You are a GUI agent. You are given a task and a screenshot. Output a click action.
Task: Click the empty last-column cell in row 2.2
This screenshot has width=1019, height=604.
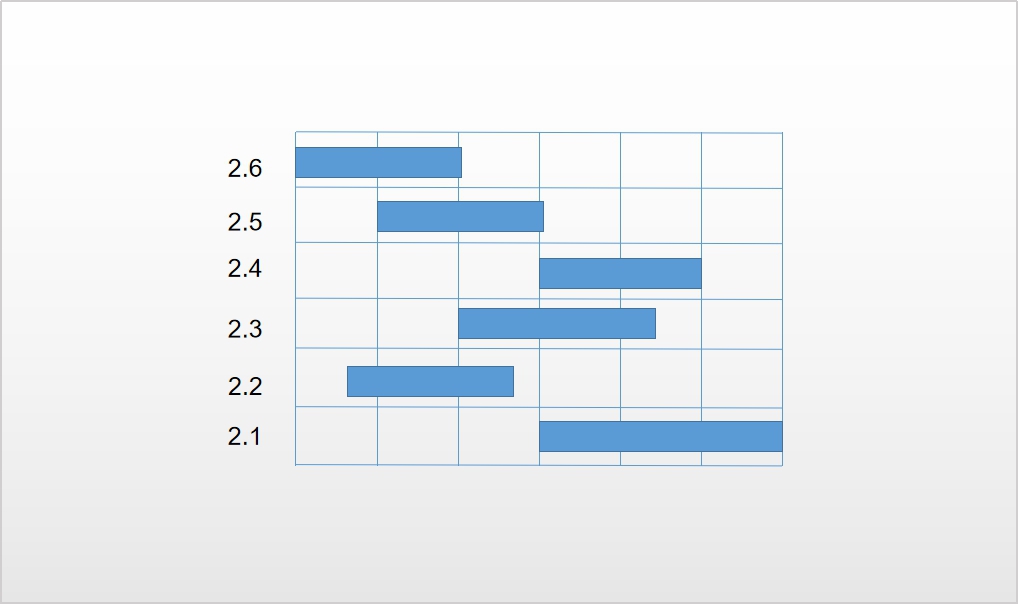point(742,378)
